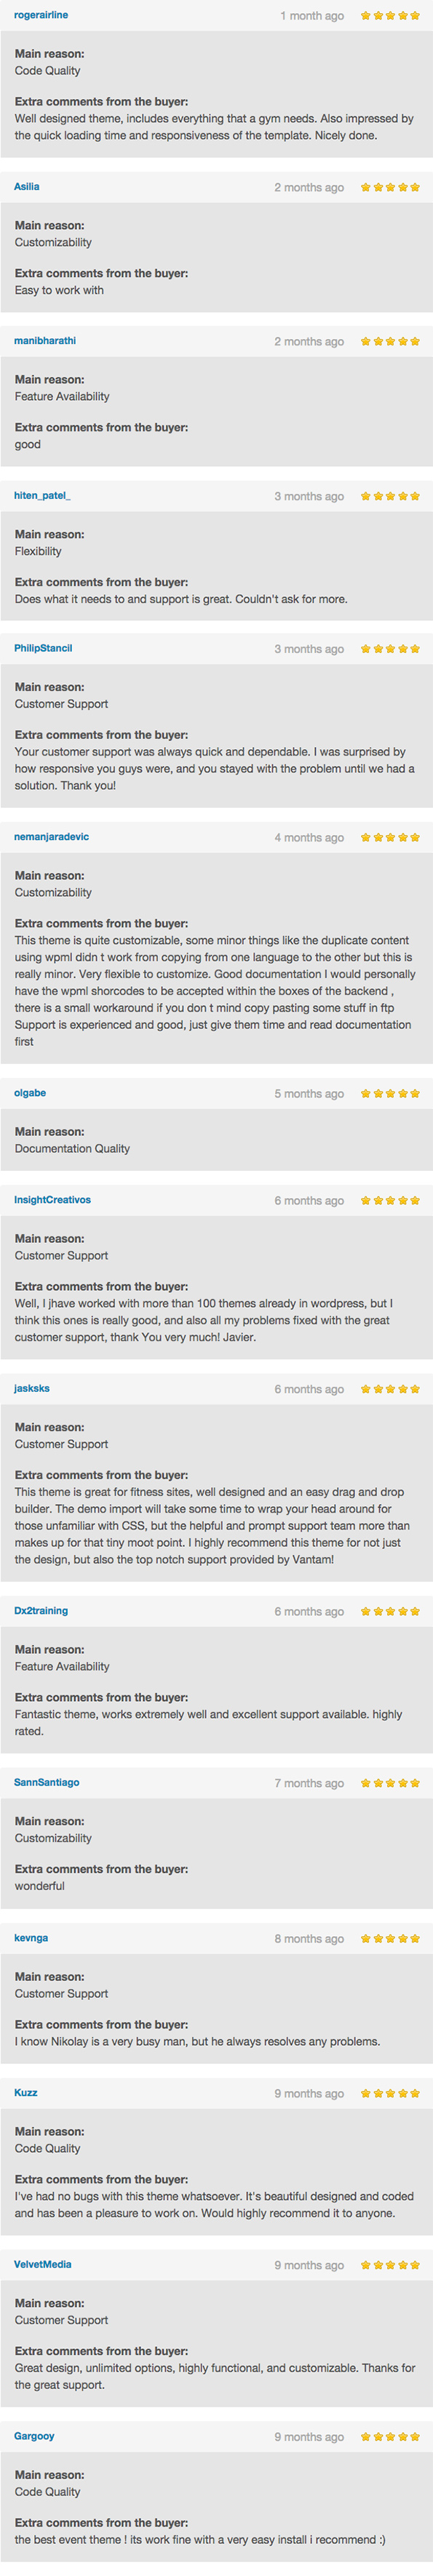Visit Kuzz's user profile
Screen dimensions: 433x2576
click(x=26, y=2092)
